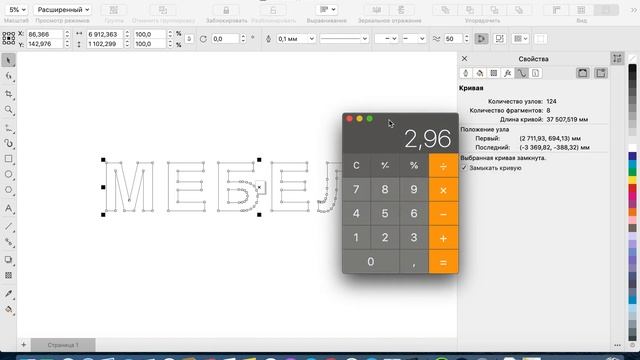The image size is (640, 360).
Task: Toggle the properties tabbed mode button
Action: click(x=601, y=73)
